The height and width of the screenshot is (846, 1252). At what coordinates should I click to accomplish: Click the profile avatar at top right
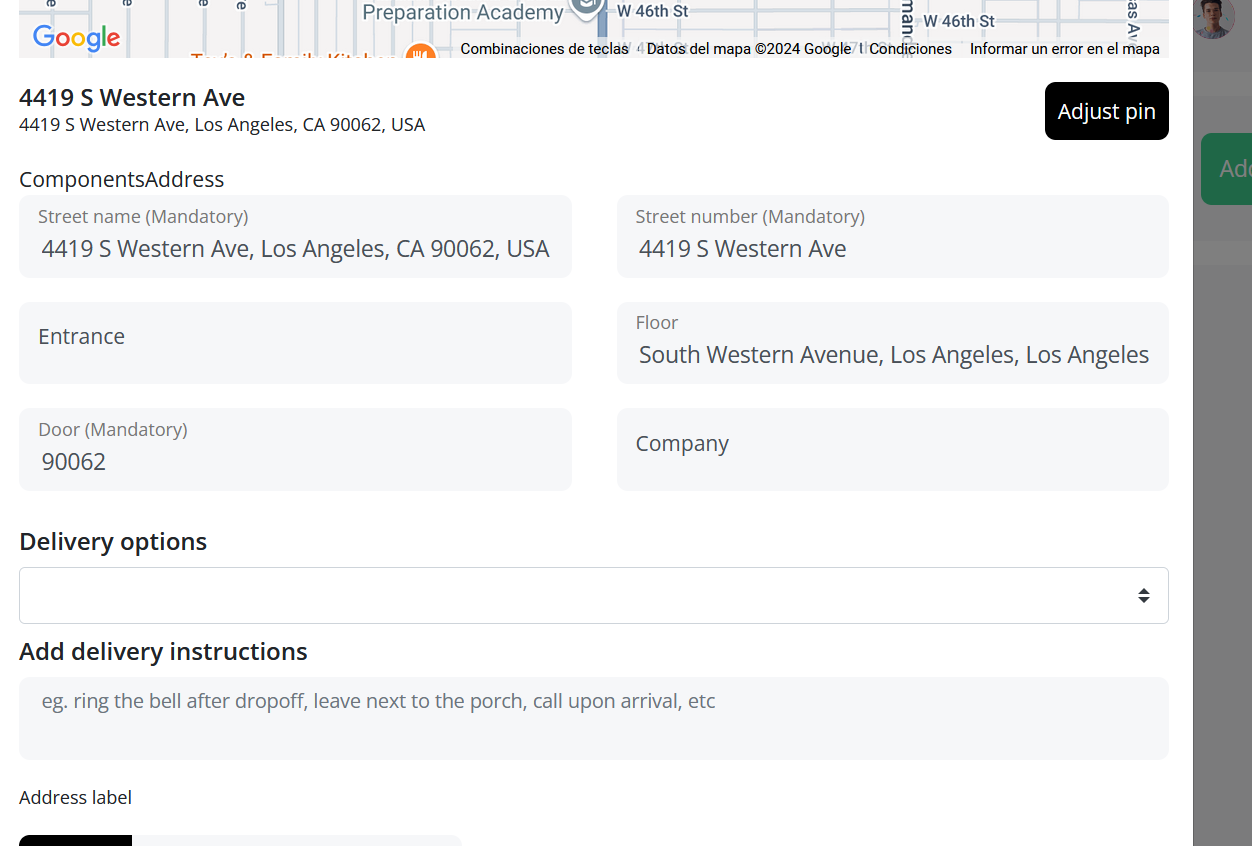1212,19
